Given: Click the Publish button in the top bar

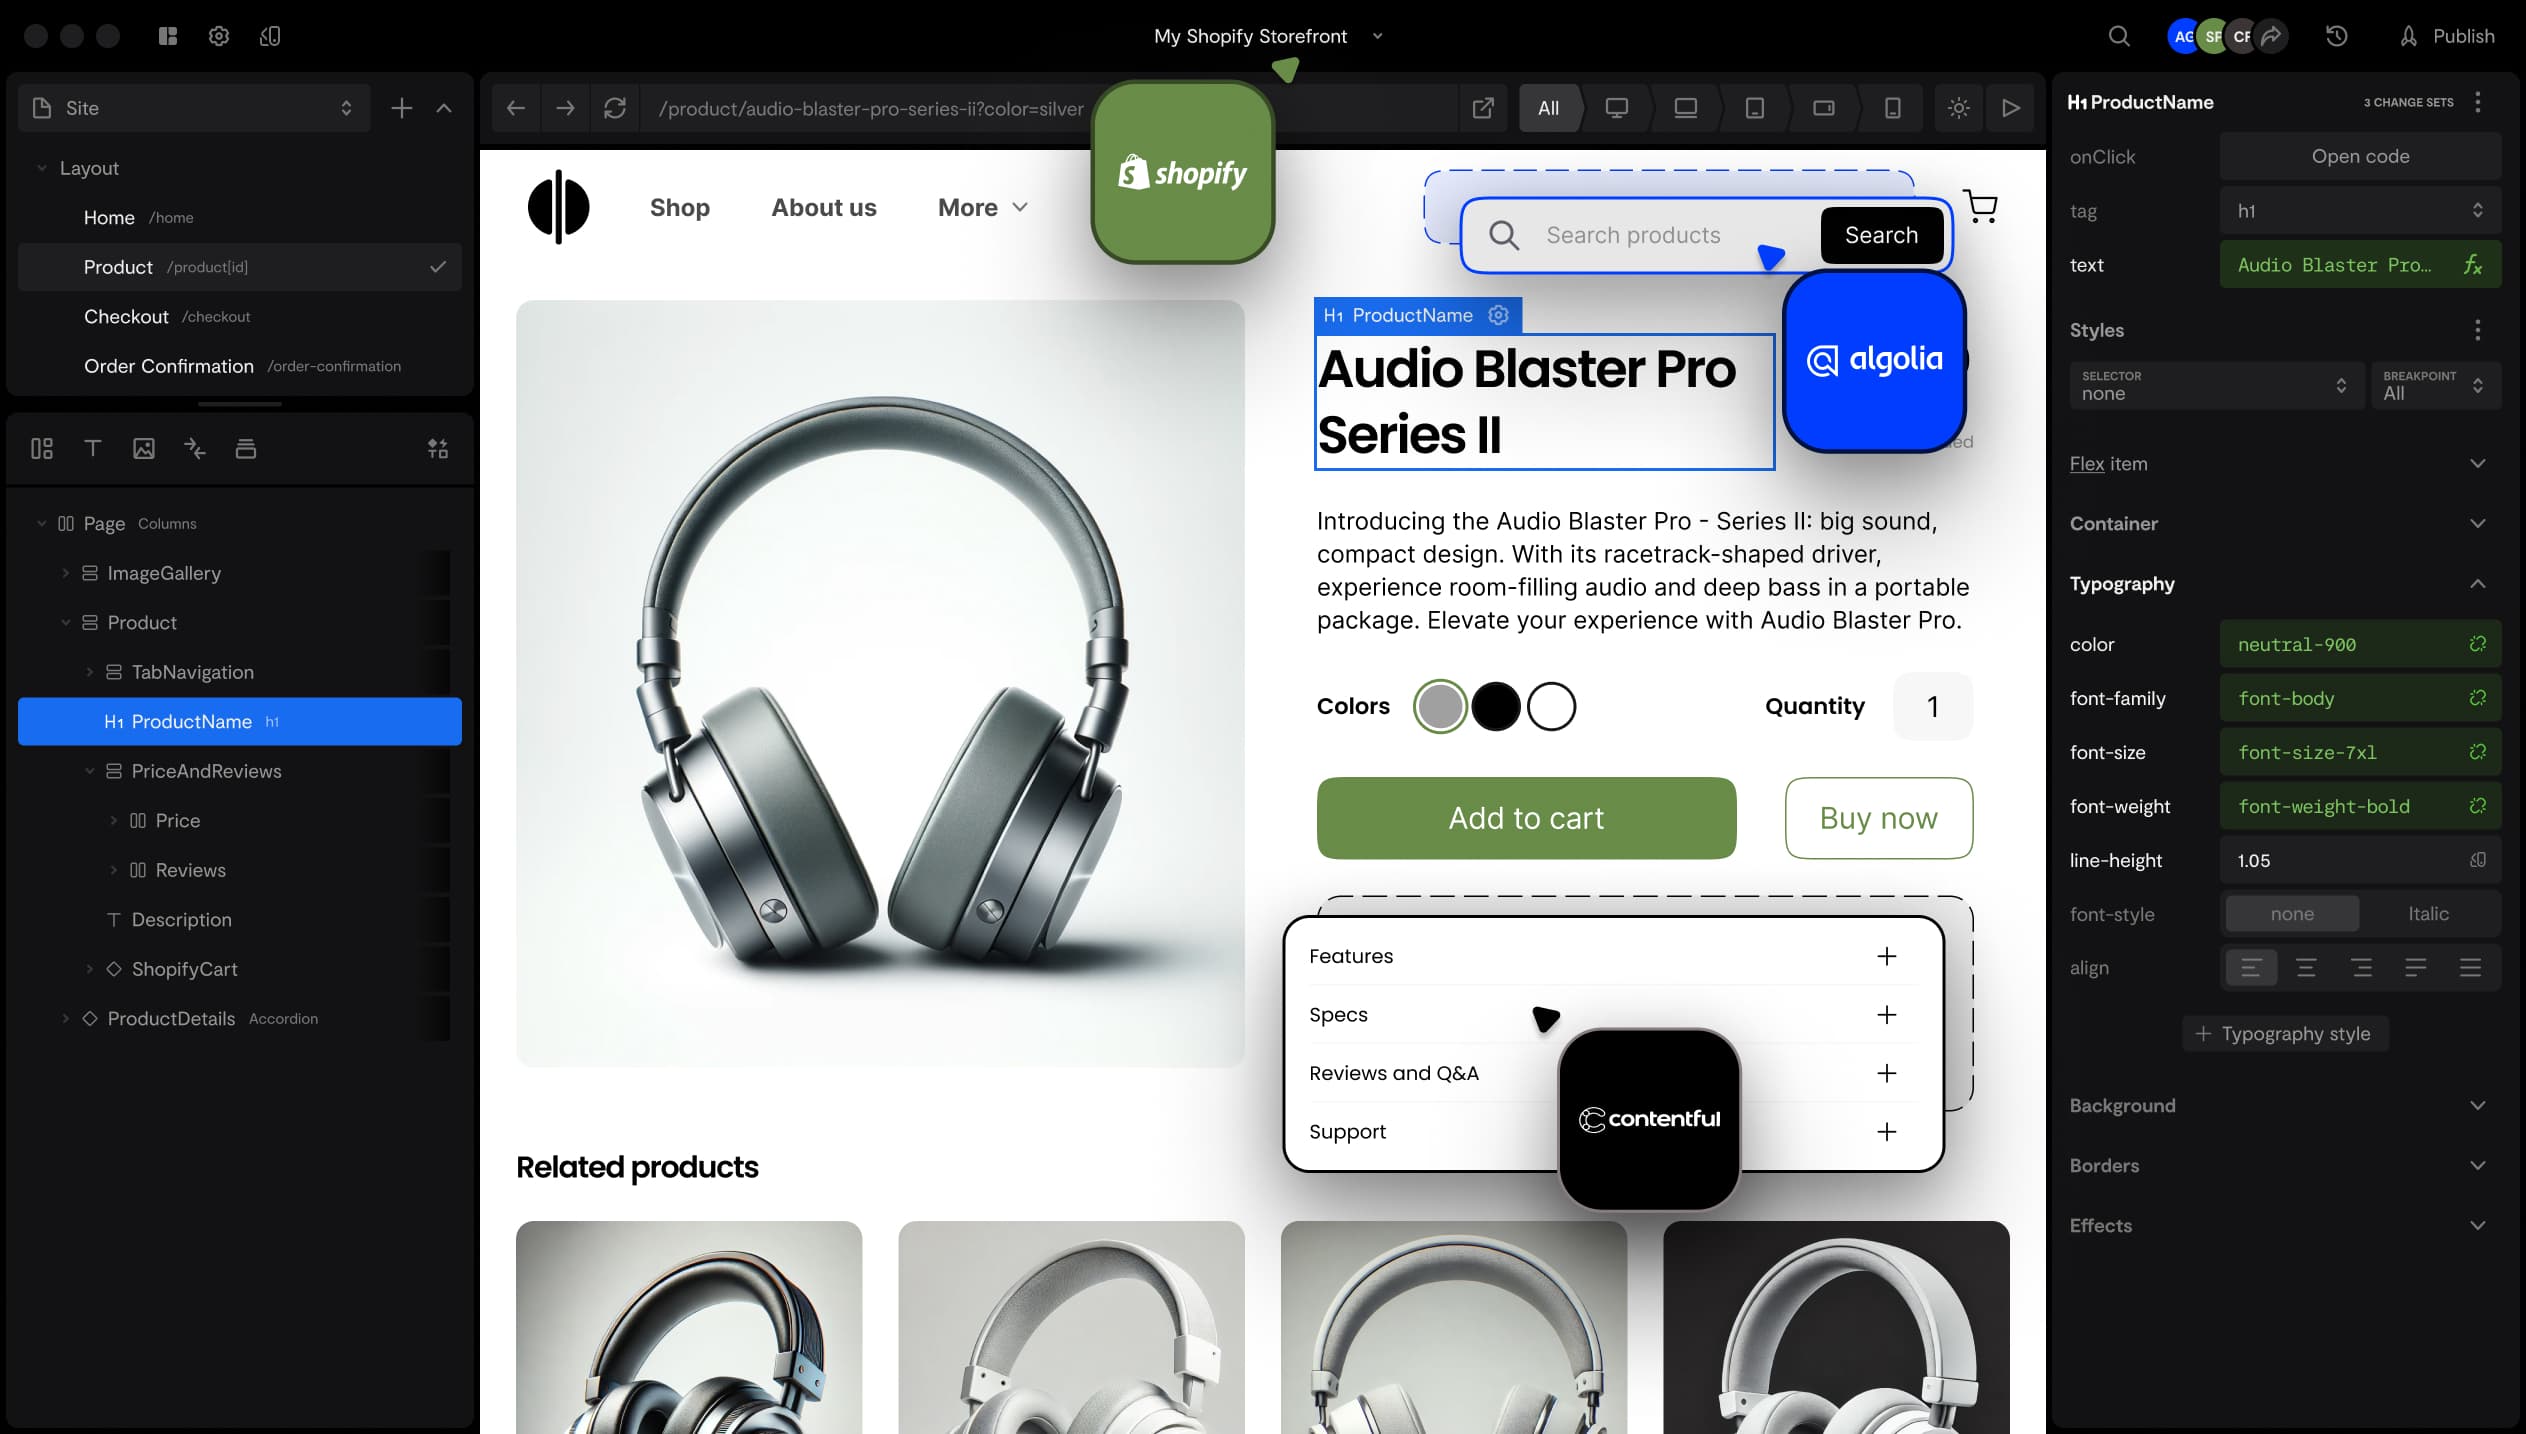Looking at the screenshot, I should click(x=2462, y=35).
